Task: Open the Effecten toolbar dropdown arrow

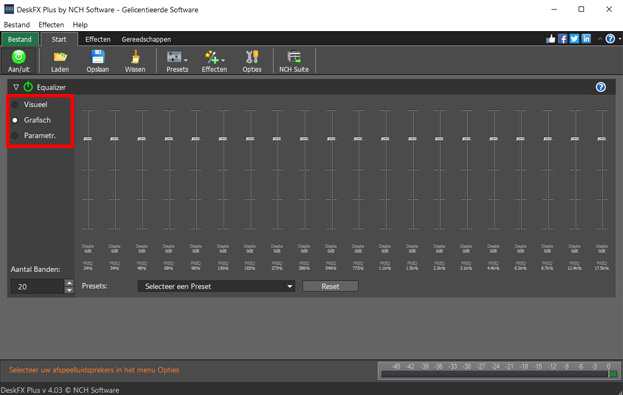Action: pos(223,60)
